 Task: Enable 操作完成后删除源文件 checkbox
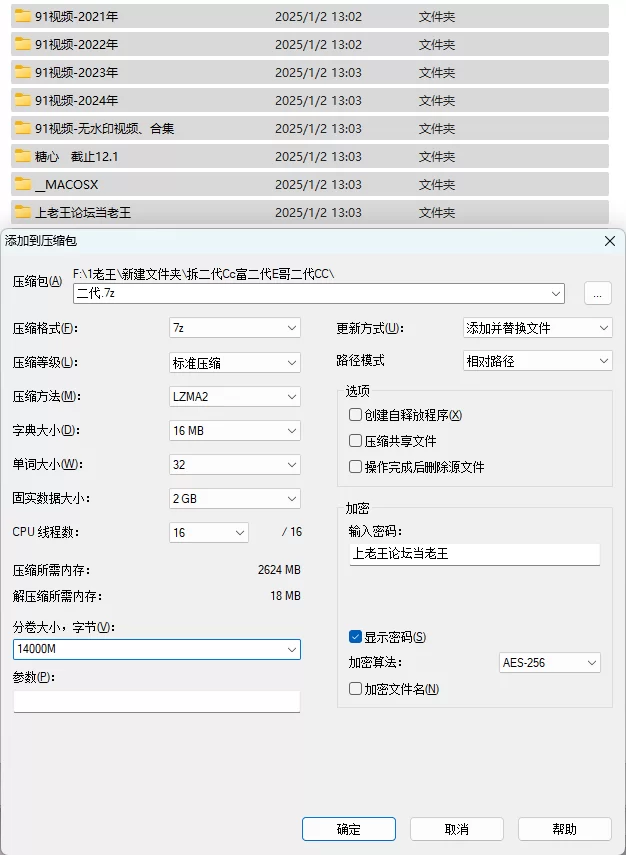coord(355,467)
